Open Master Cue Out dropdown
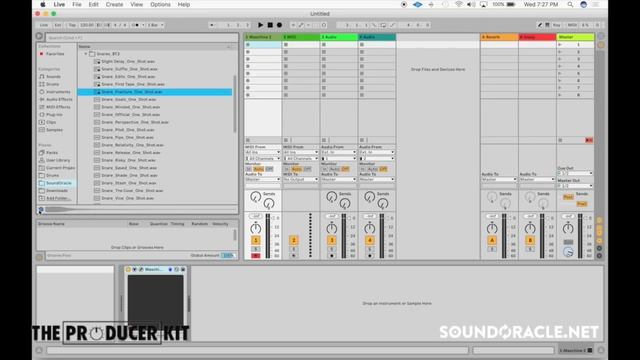The width and height of the screenshot is (640, 360). tap(575, 173)
